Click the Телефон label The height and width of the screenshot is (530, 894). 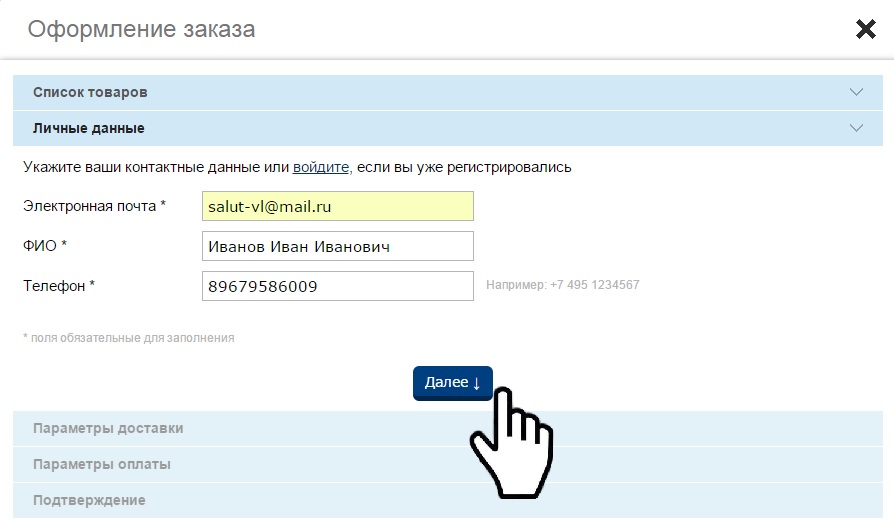pos(59,286)
